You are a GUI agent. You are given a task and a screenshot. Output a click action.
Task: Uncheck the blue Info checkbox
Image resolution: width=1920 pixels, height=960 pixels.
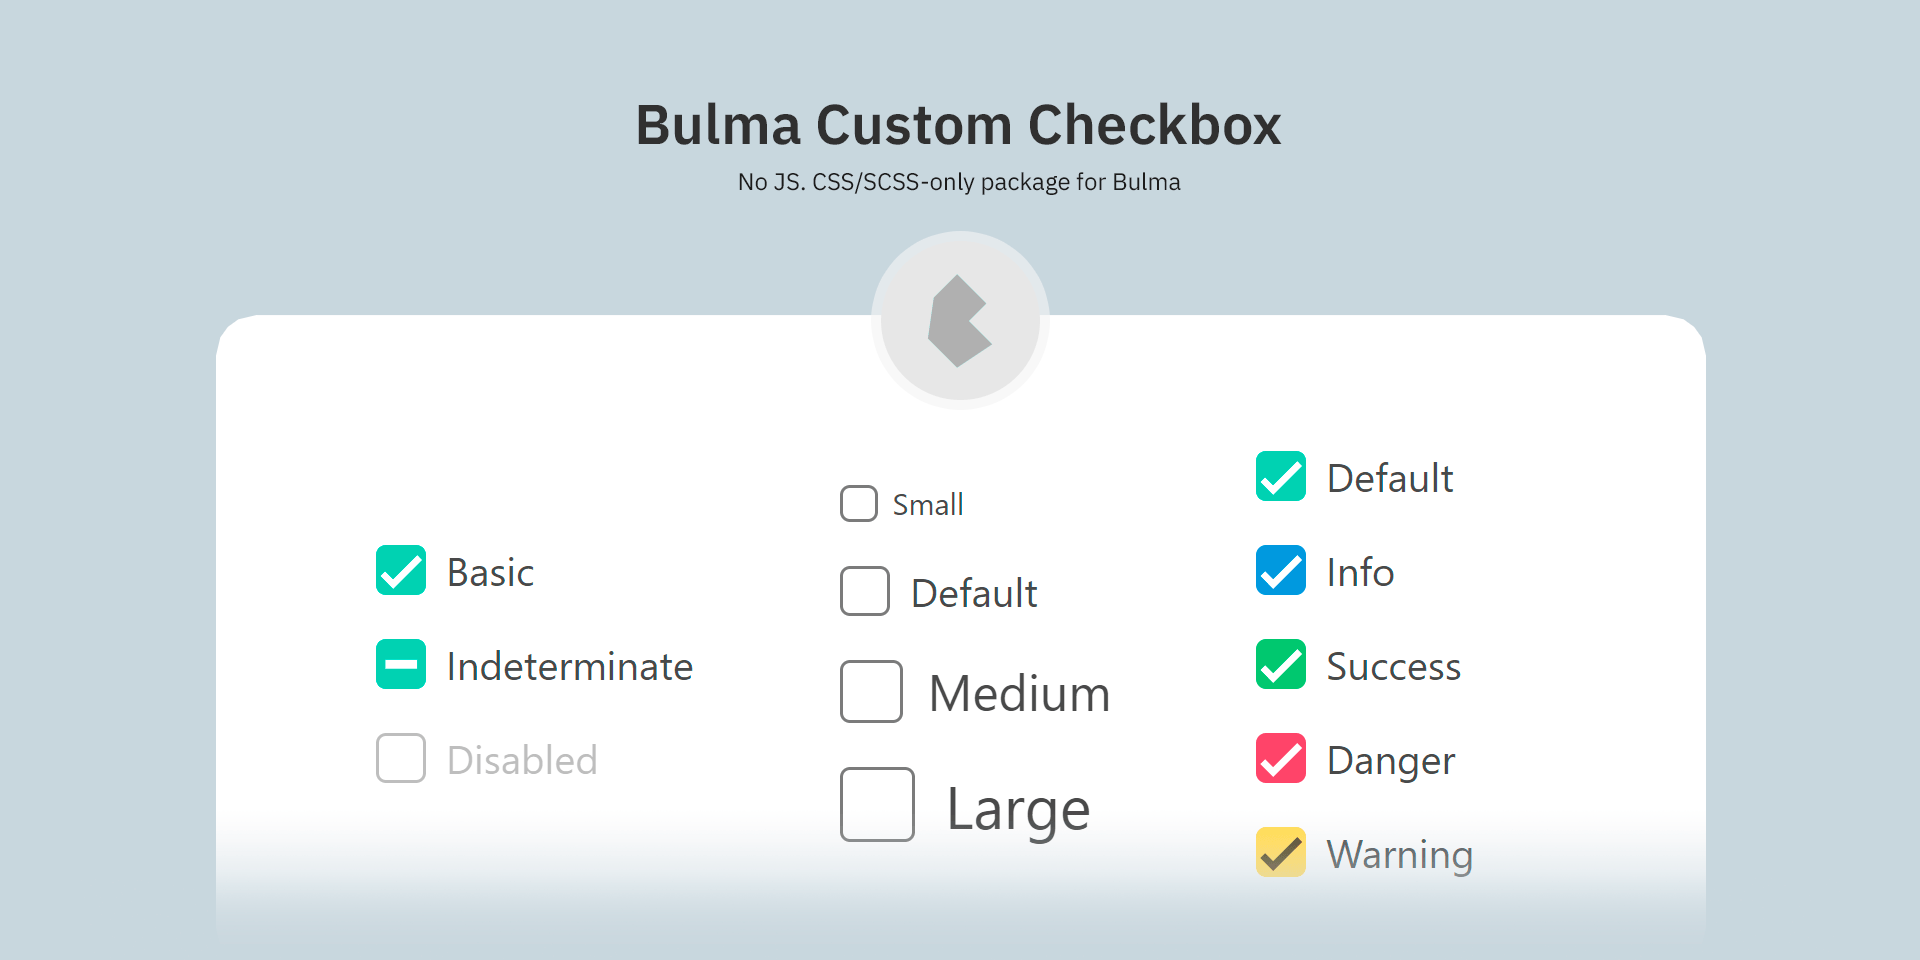click(1281, 571)
